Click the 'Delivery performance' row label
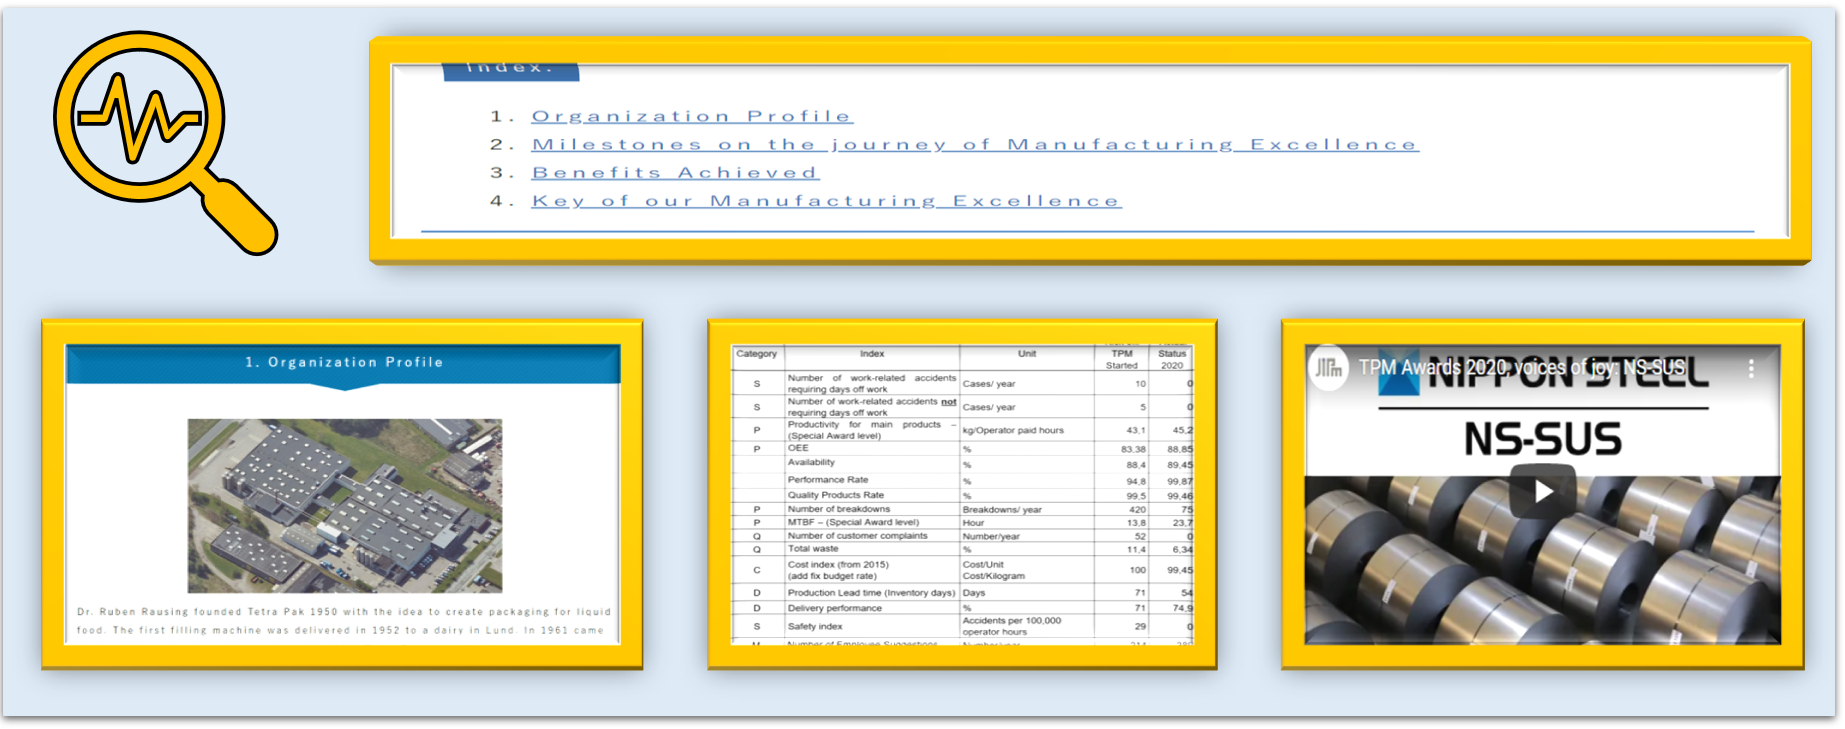This screenshot has height=729, width=1845. click(835, 608)
